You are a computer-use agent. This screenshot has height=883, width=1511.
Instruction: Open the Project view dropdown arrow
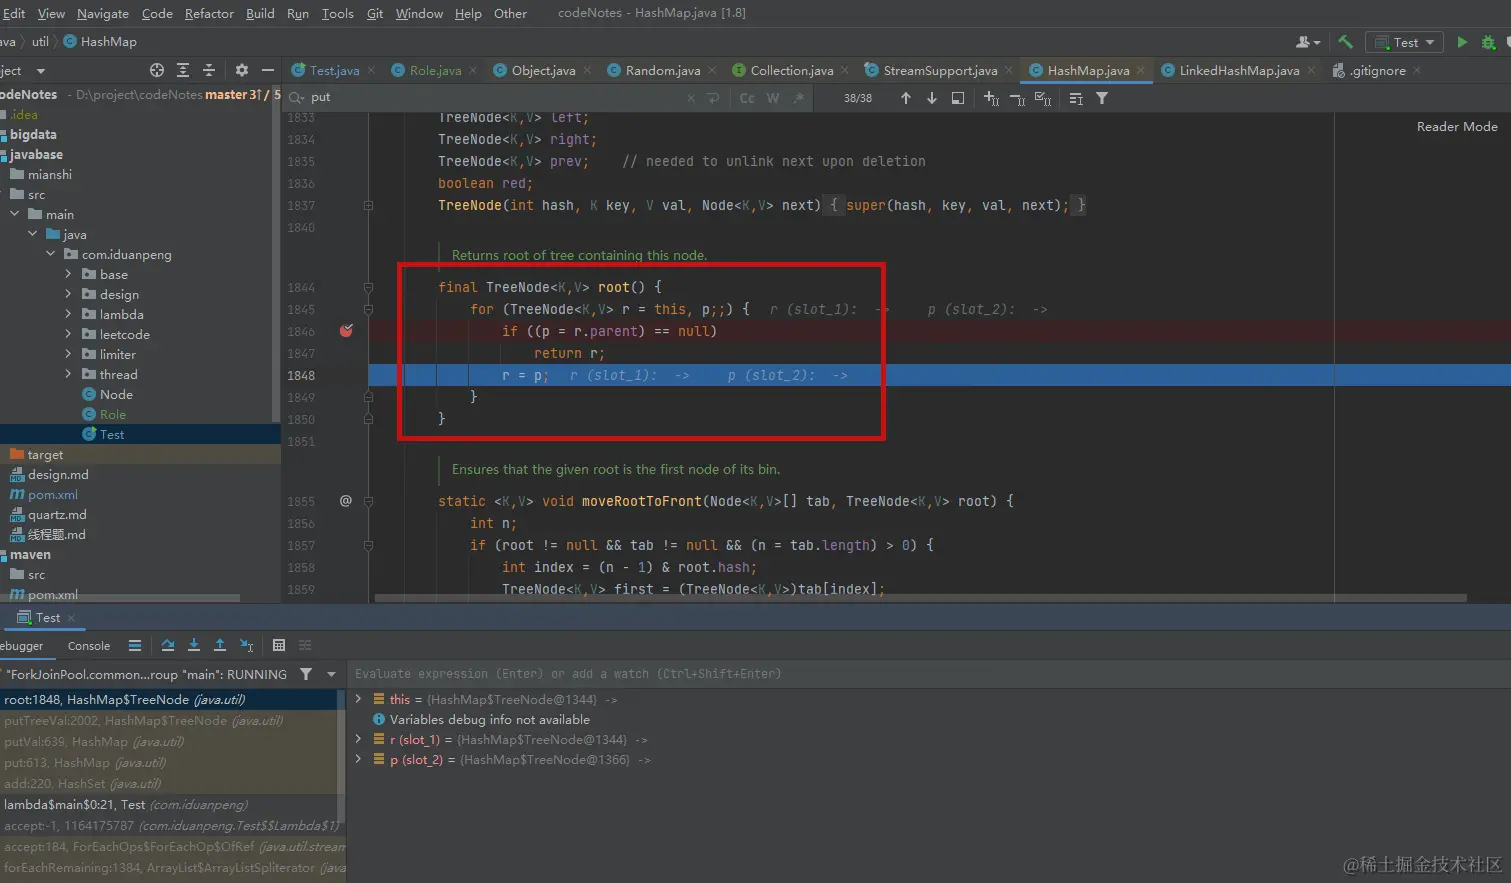(x=41, y=71)
